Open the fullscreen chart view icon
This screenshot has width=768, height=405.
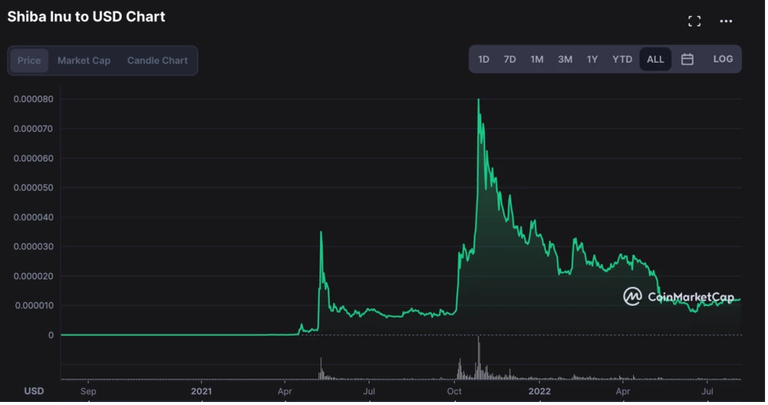(694, 21)
